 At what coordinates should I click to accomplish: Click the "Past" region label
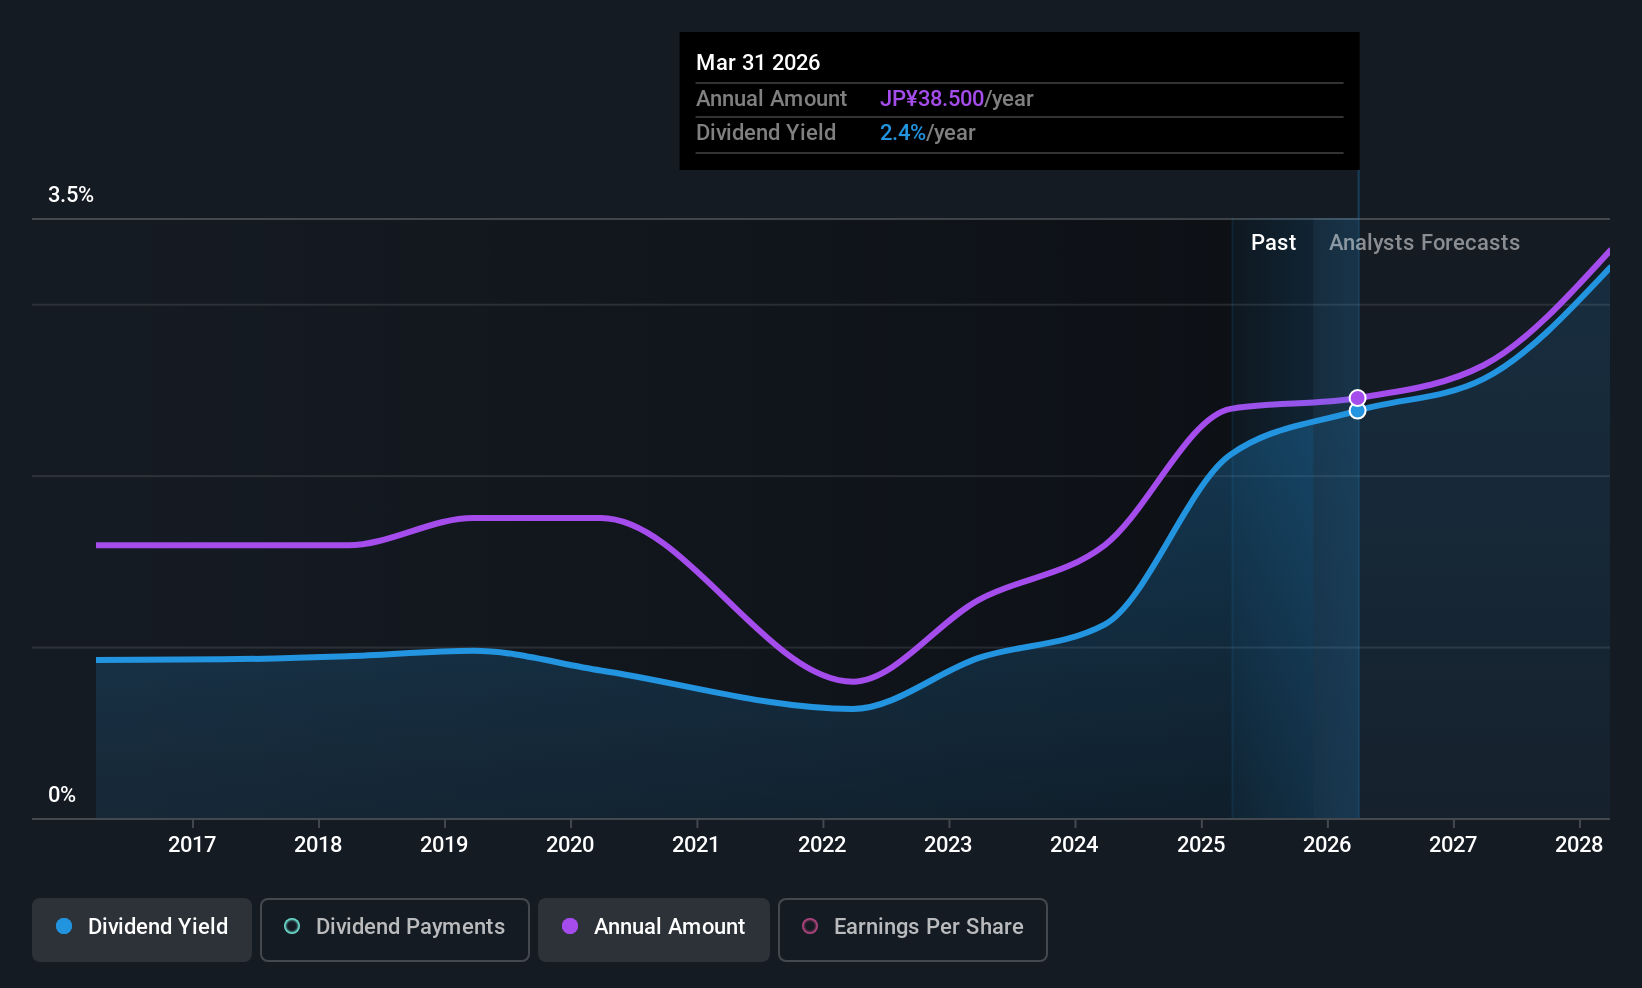pyautogui.click(x=1273, y=243)
